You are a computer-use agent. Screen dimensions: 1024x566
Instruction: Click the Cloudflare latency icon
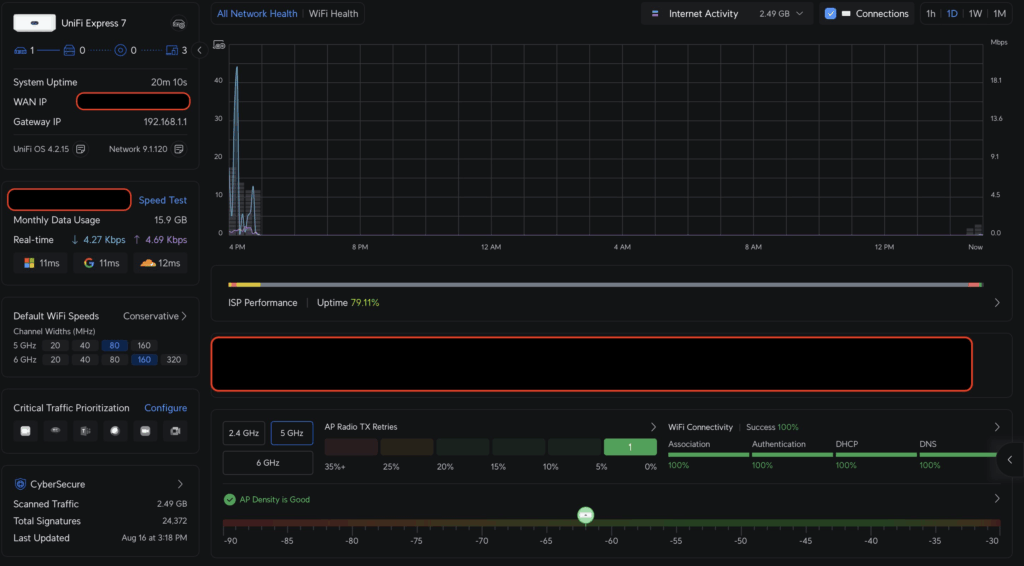pos(148,263)
